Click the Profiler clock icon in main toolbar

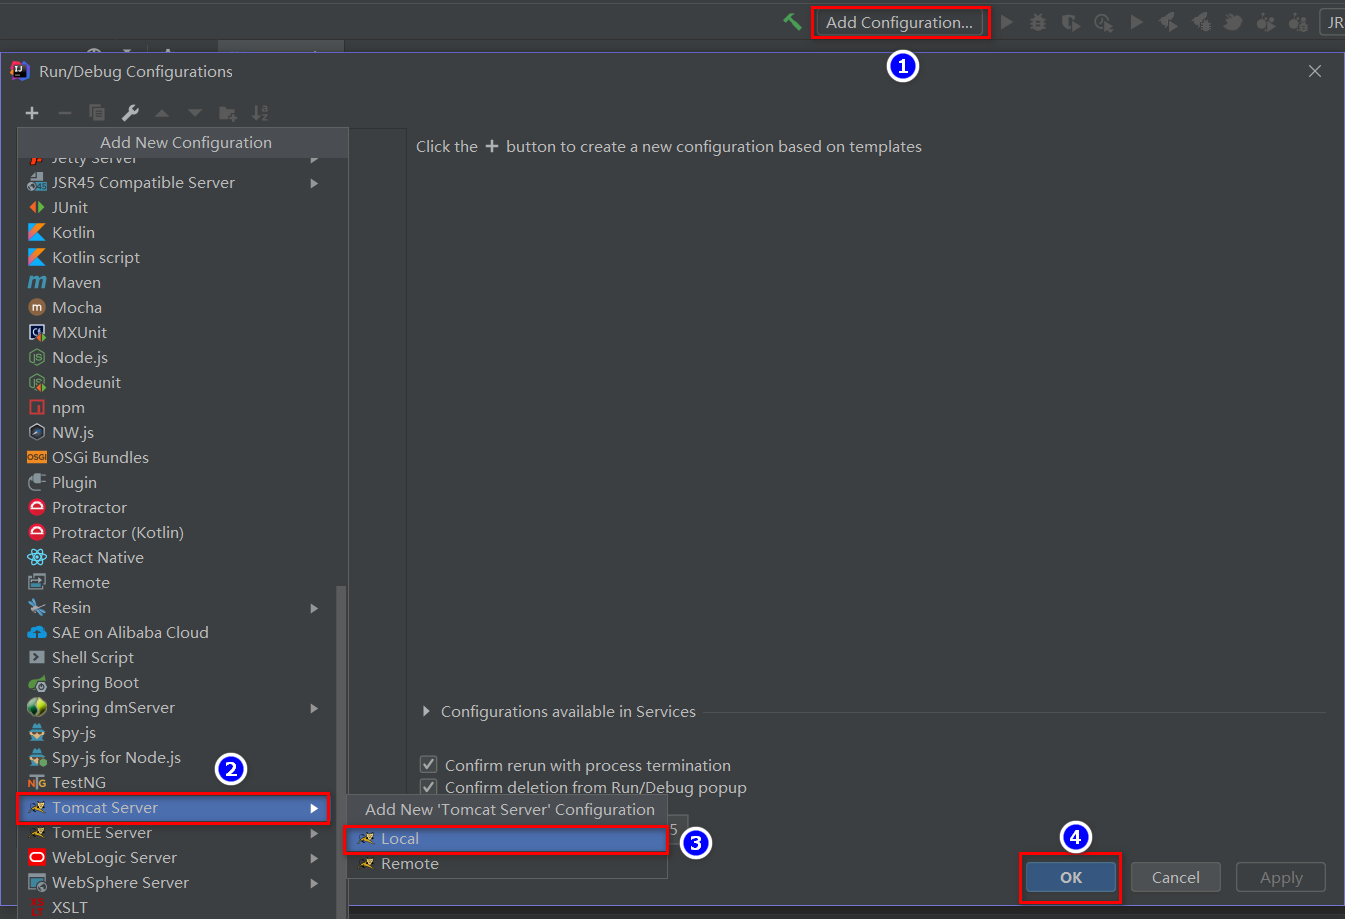point(1103,22)
